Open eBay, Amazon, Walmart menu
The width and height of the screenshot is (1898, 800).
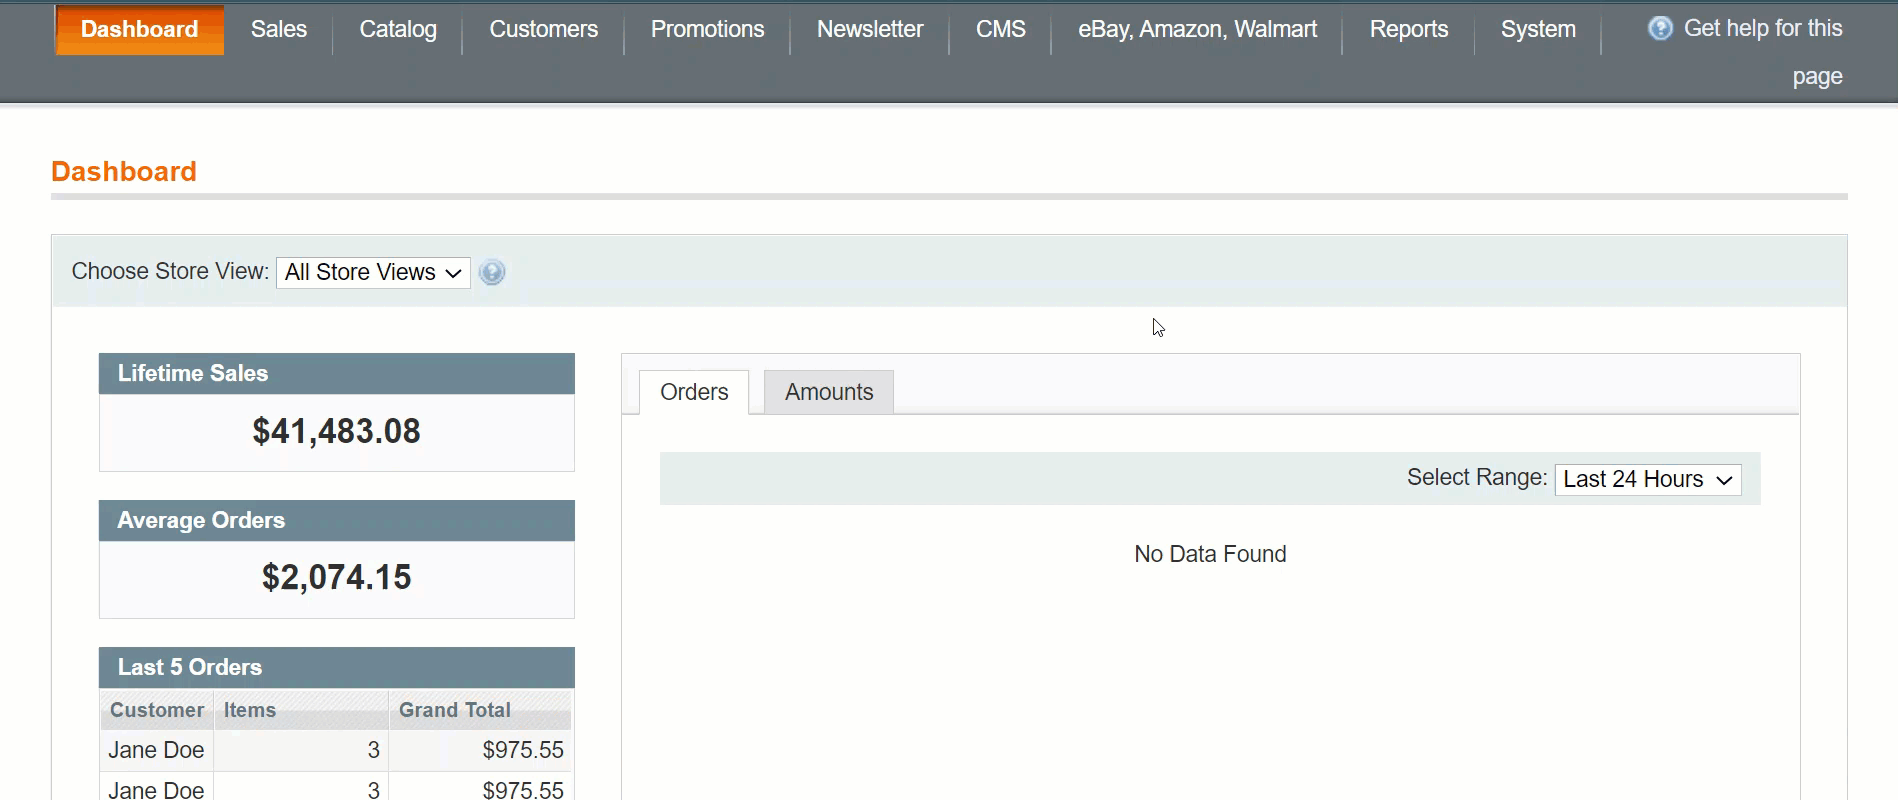pos(1197,29)
